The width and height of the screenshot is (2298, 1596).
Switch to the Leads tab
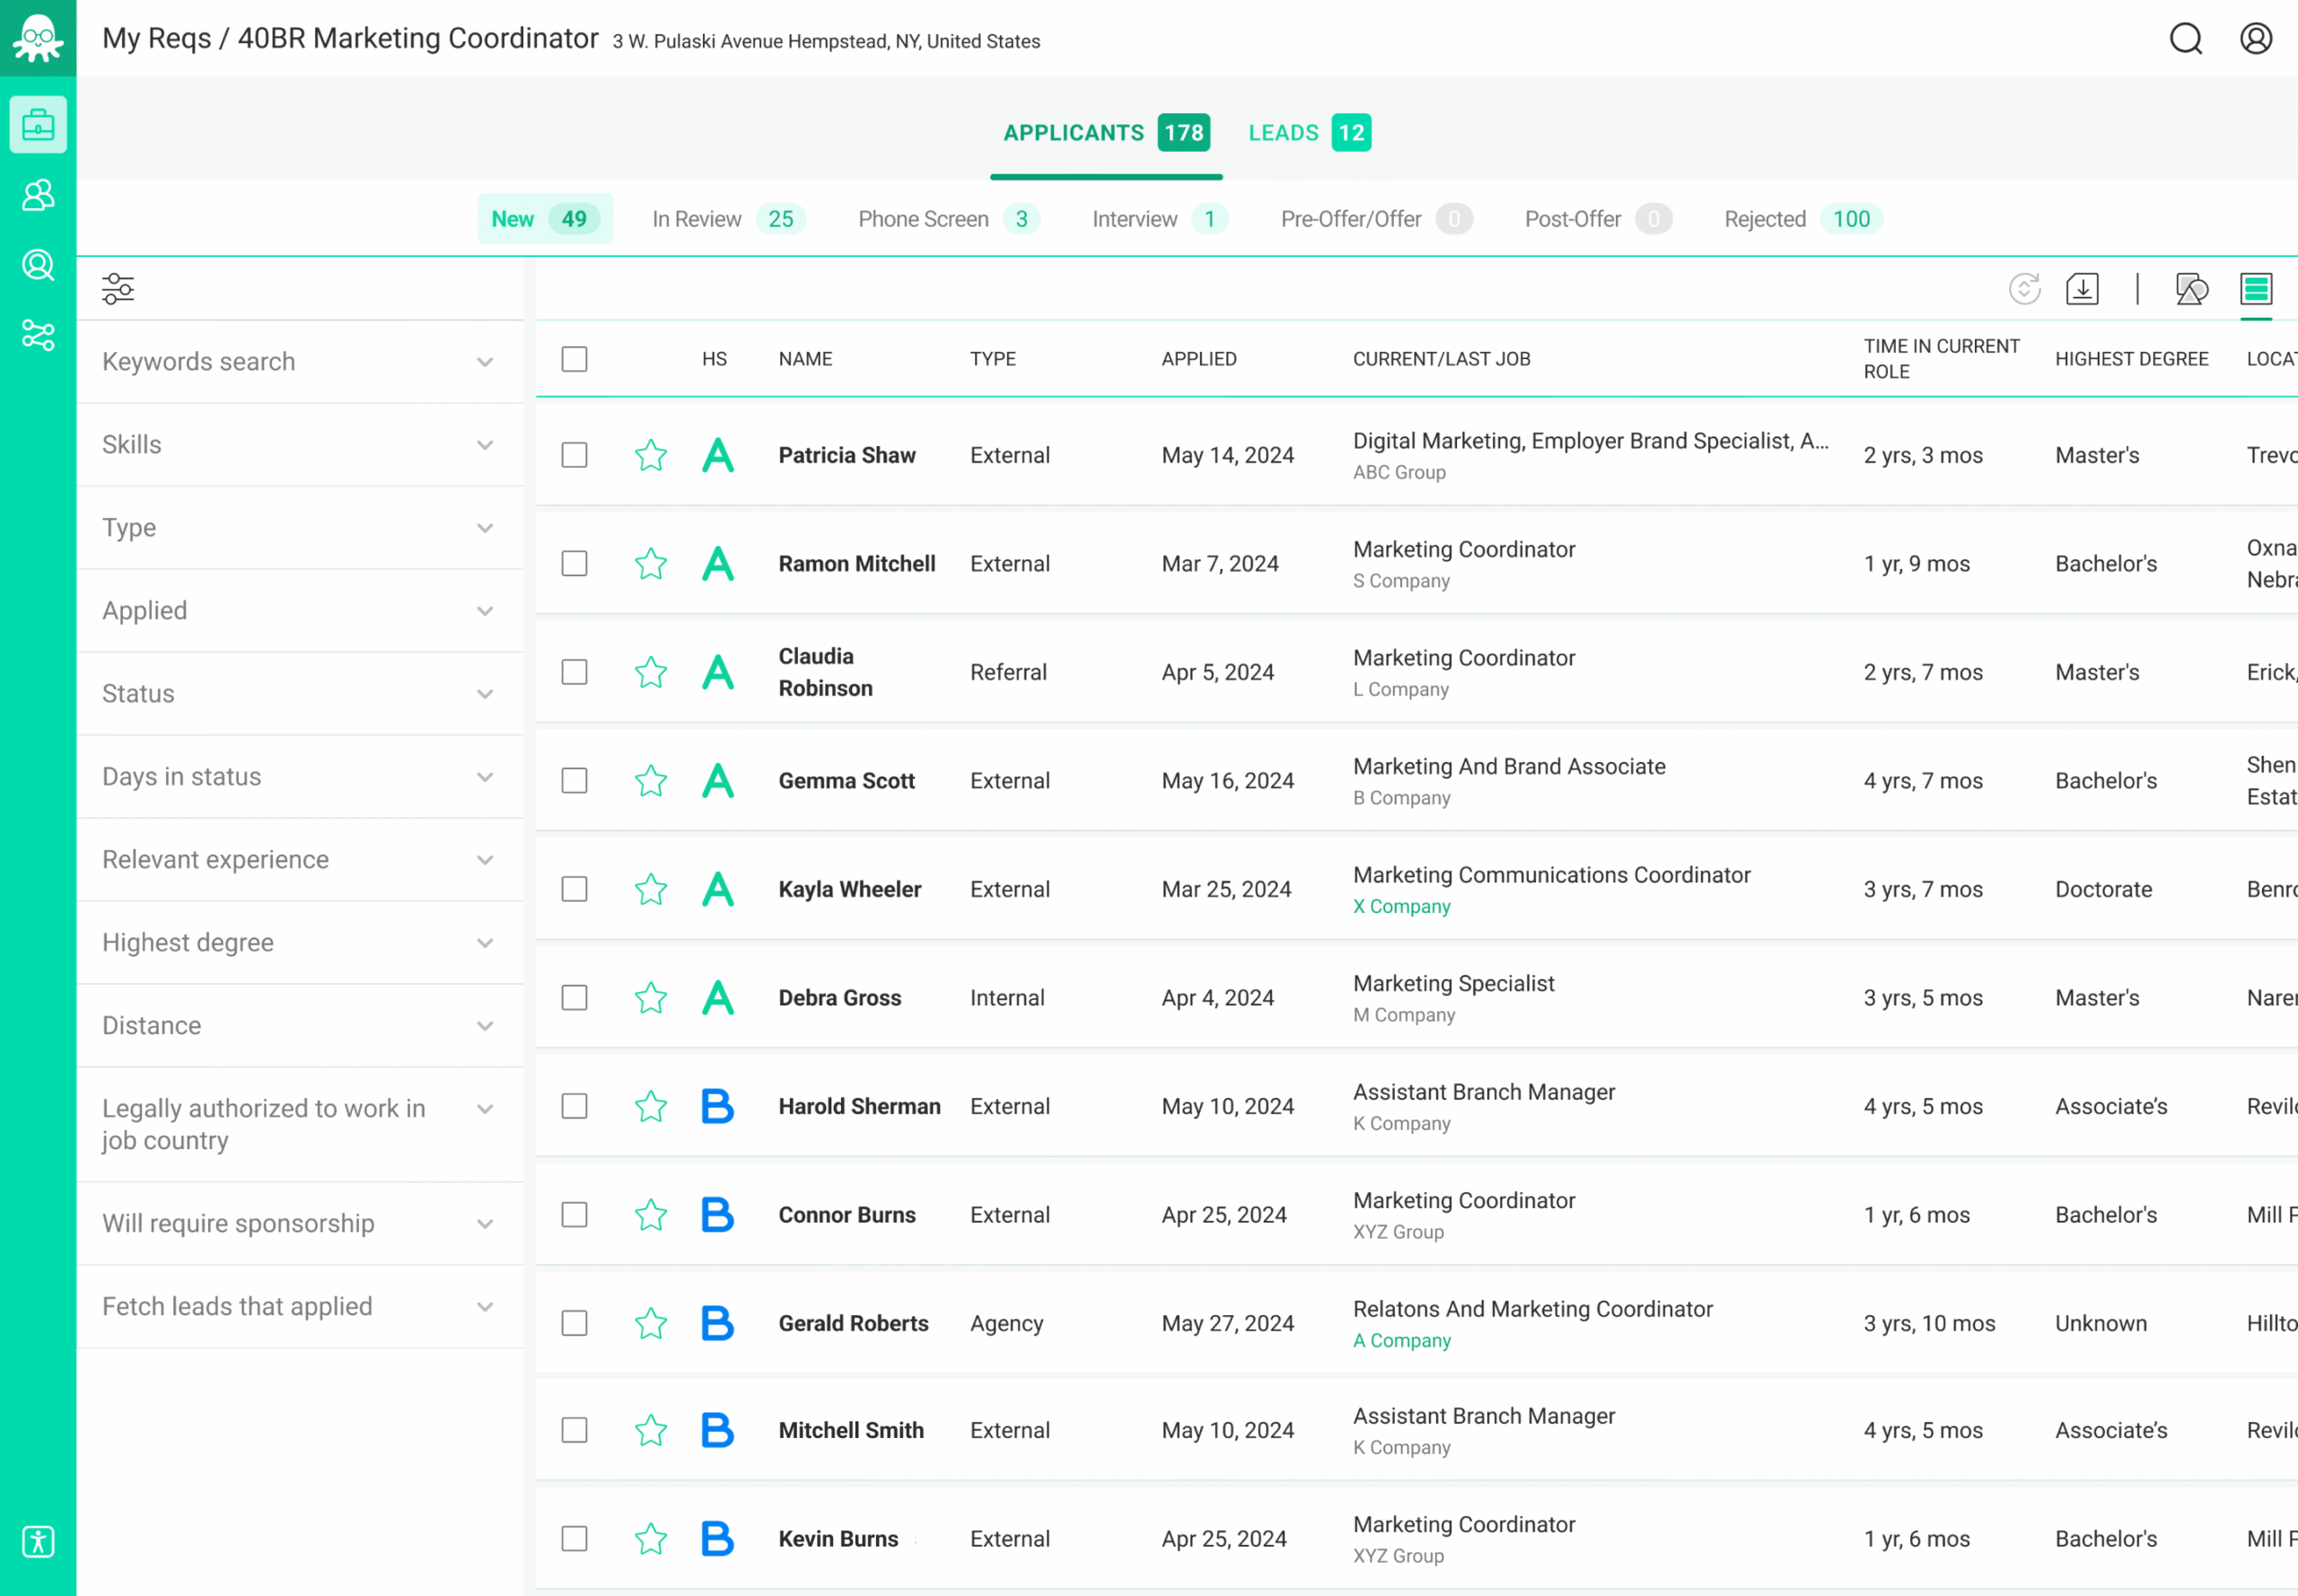pos(1309,133)
